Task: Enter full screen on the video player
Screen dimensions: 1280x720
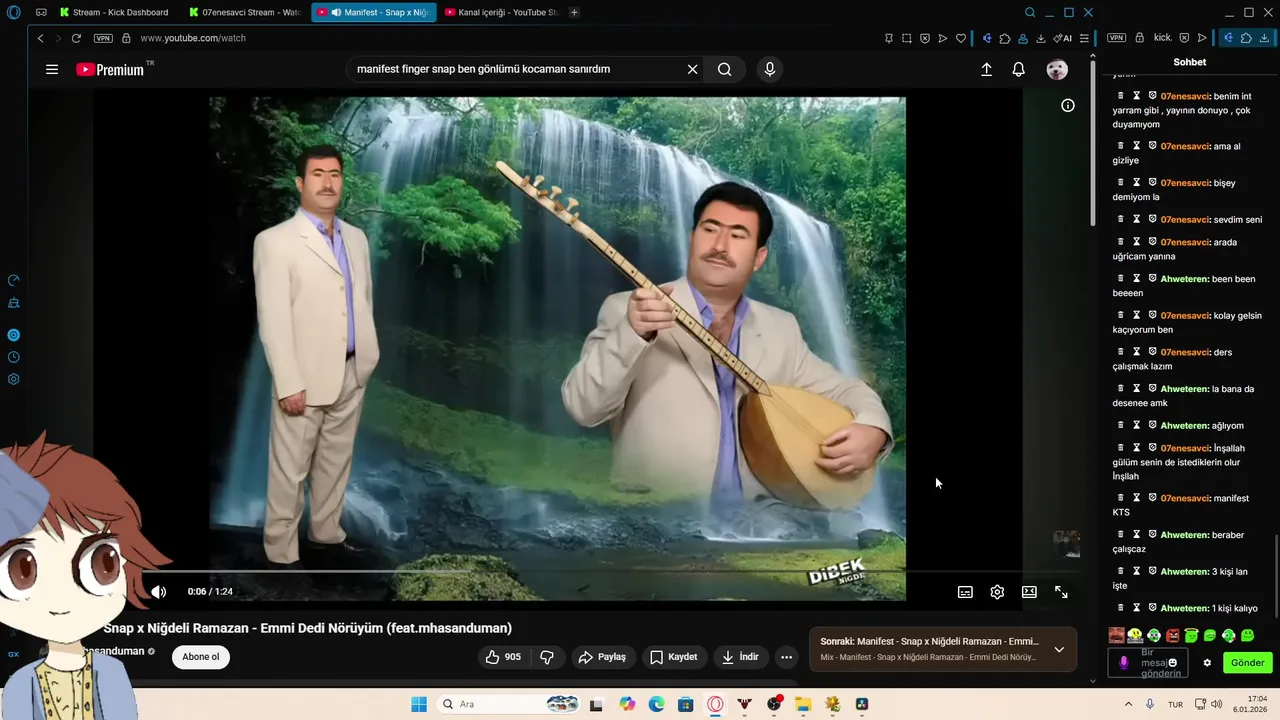Action: tap(1061, 592)
